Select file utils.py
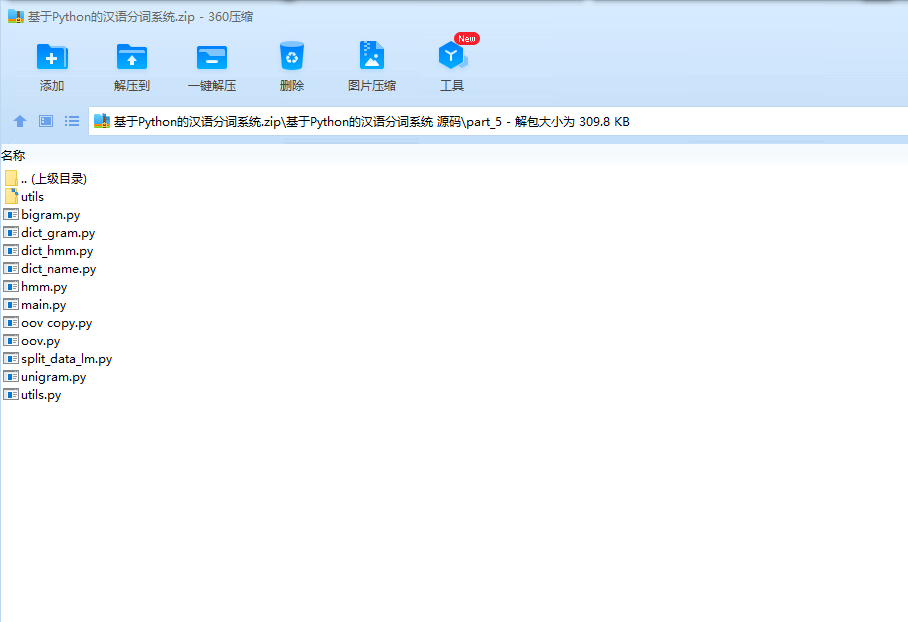The height and width of the screenshot is (622, 908). click(x=32, y=394)
